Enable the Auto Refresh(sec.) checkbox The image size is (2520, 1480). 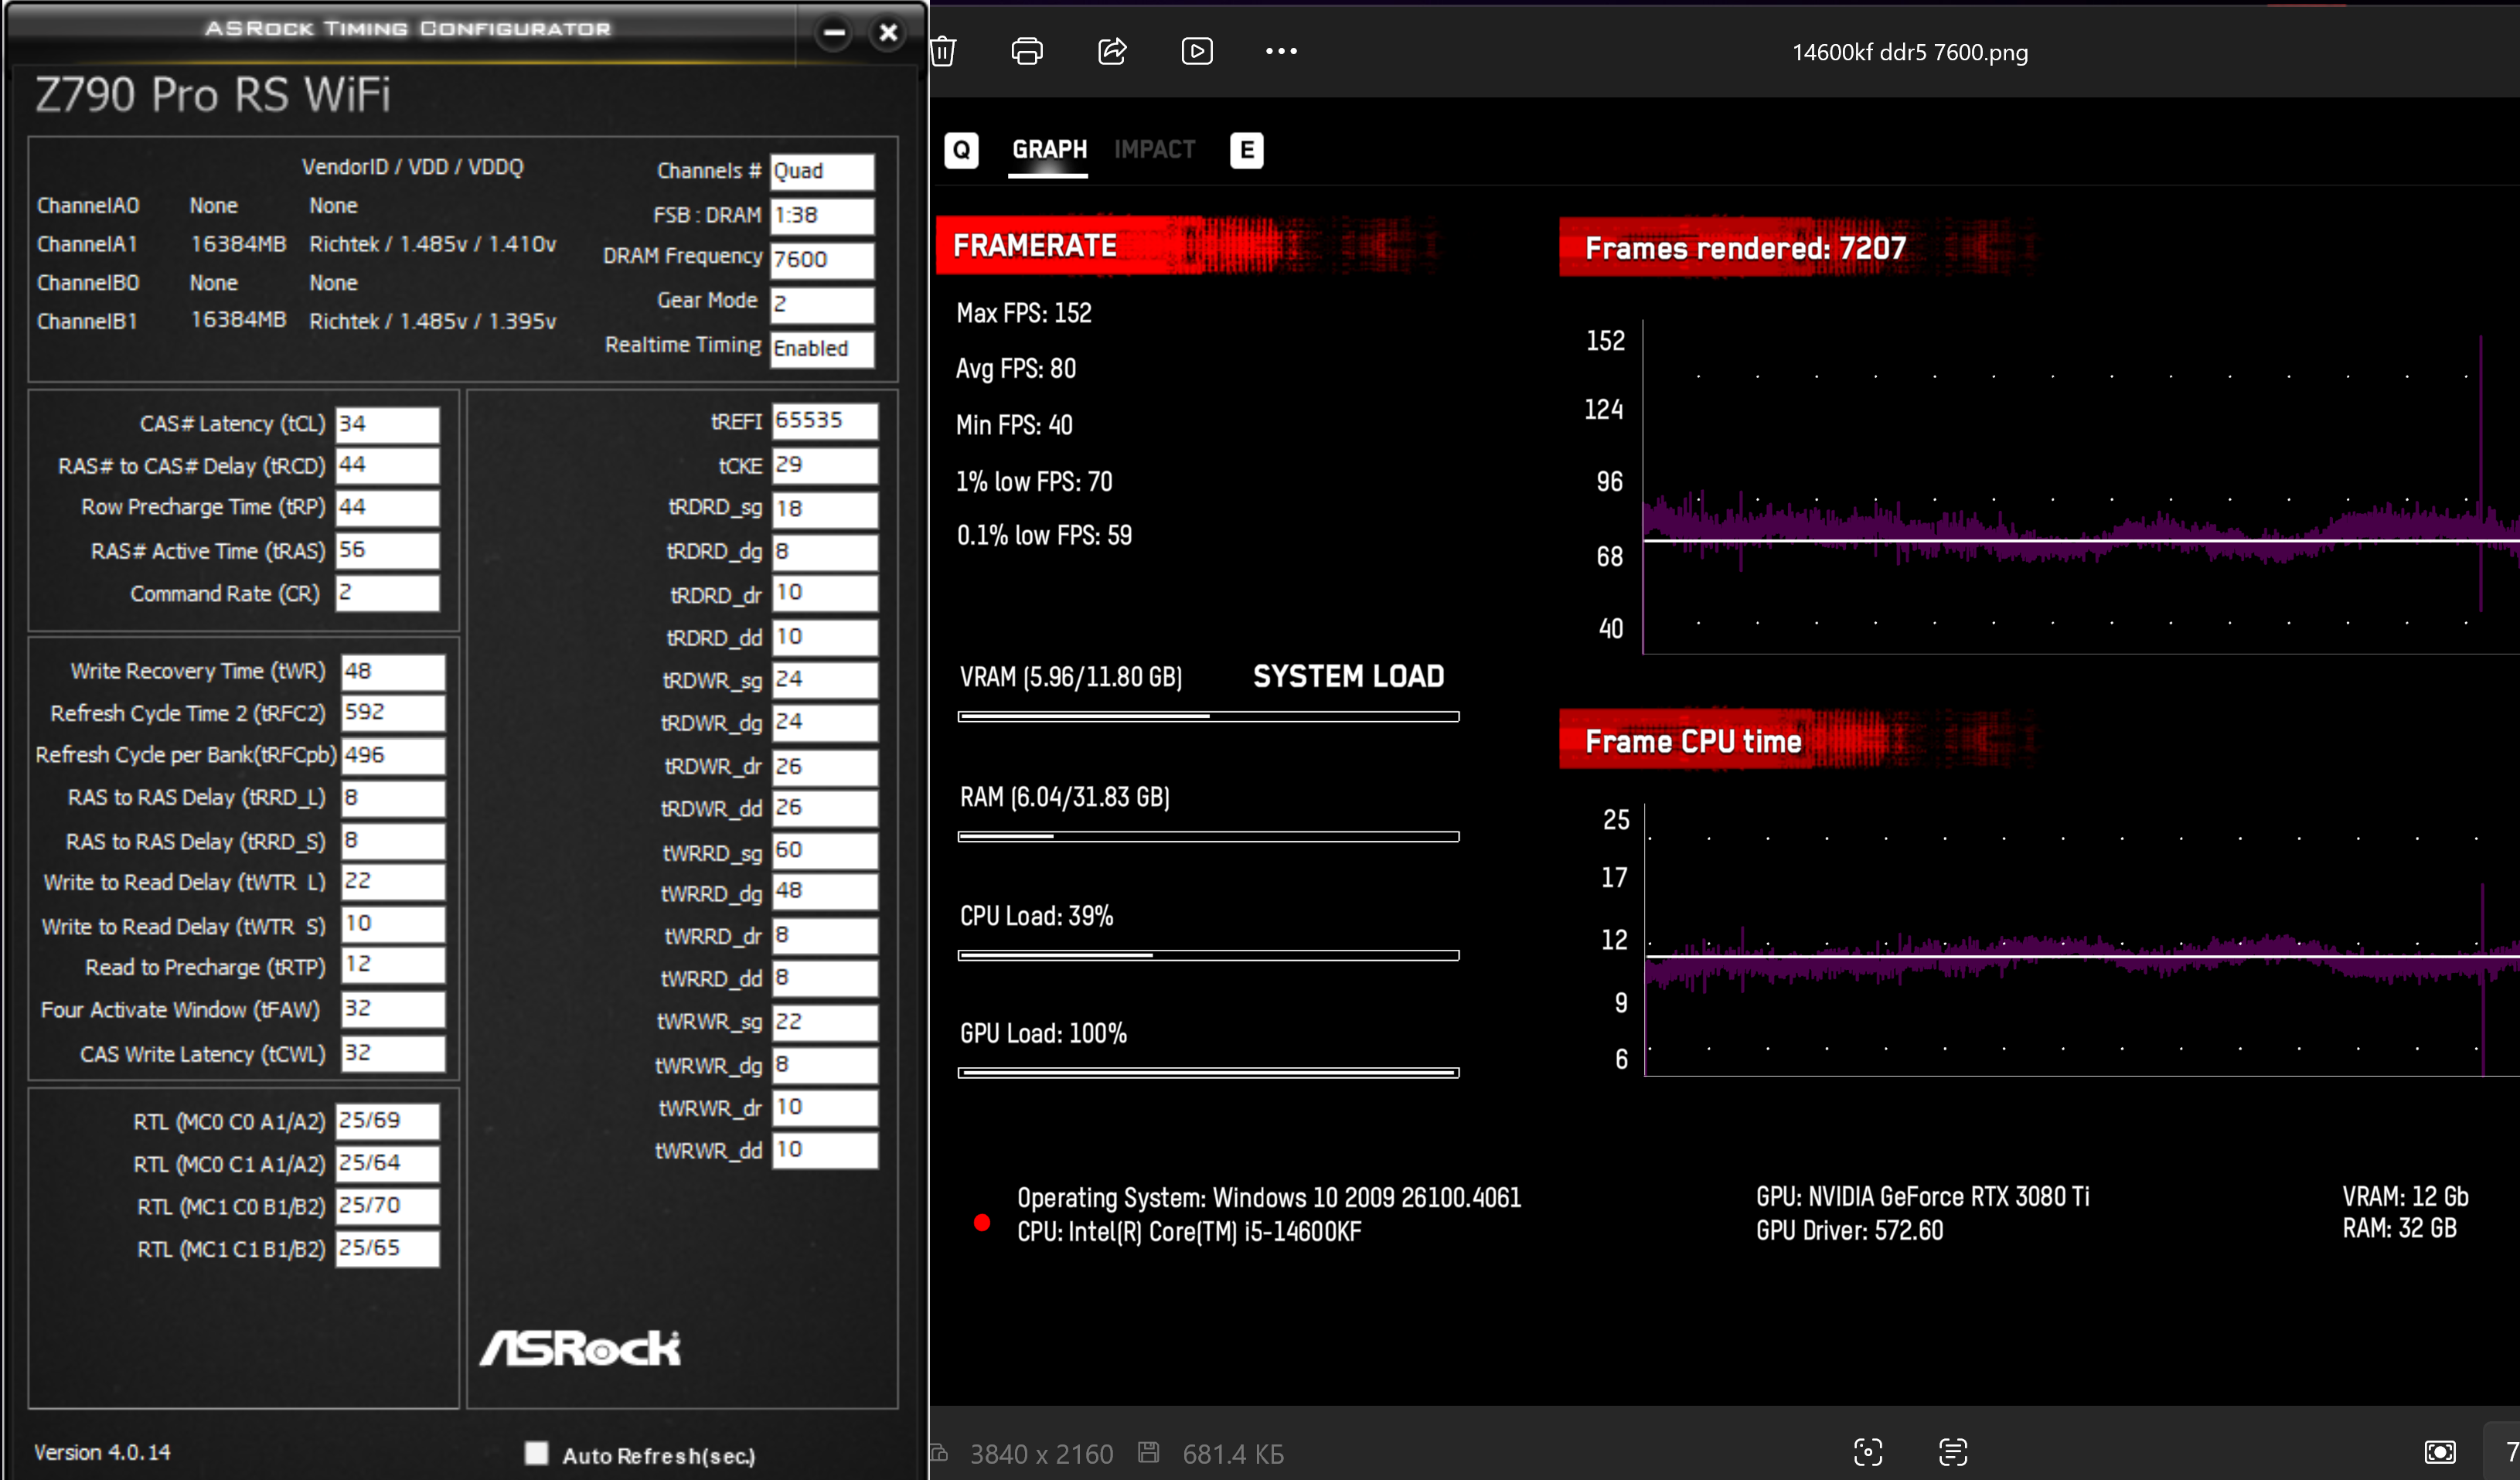tap(537, 1453)
